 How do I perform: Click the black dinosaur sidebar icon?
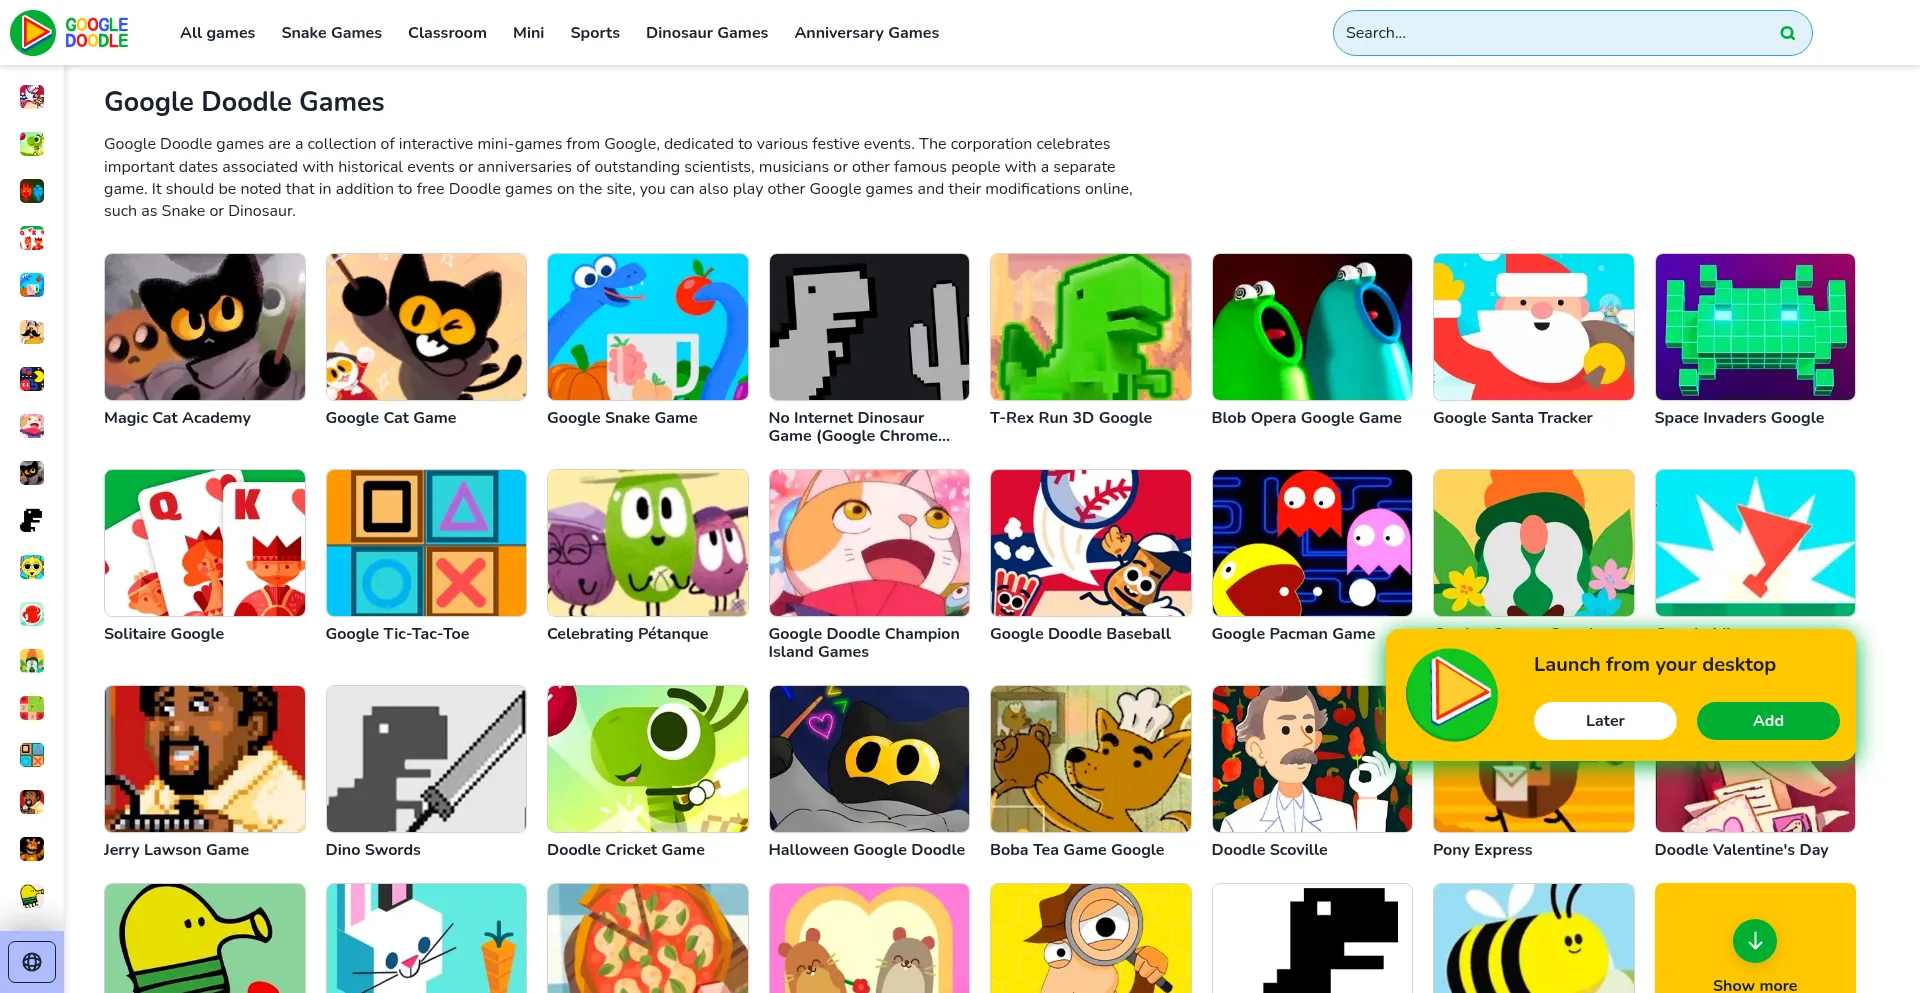[x=32, y=520]
